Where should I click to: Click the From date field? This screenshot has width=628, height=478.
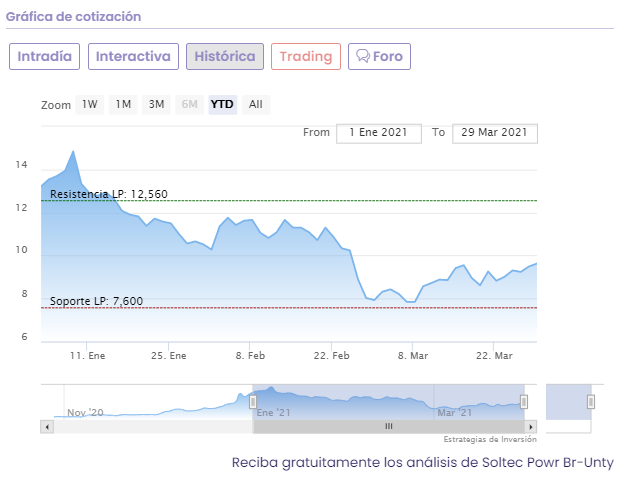[x=380, y=133]
